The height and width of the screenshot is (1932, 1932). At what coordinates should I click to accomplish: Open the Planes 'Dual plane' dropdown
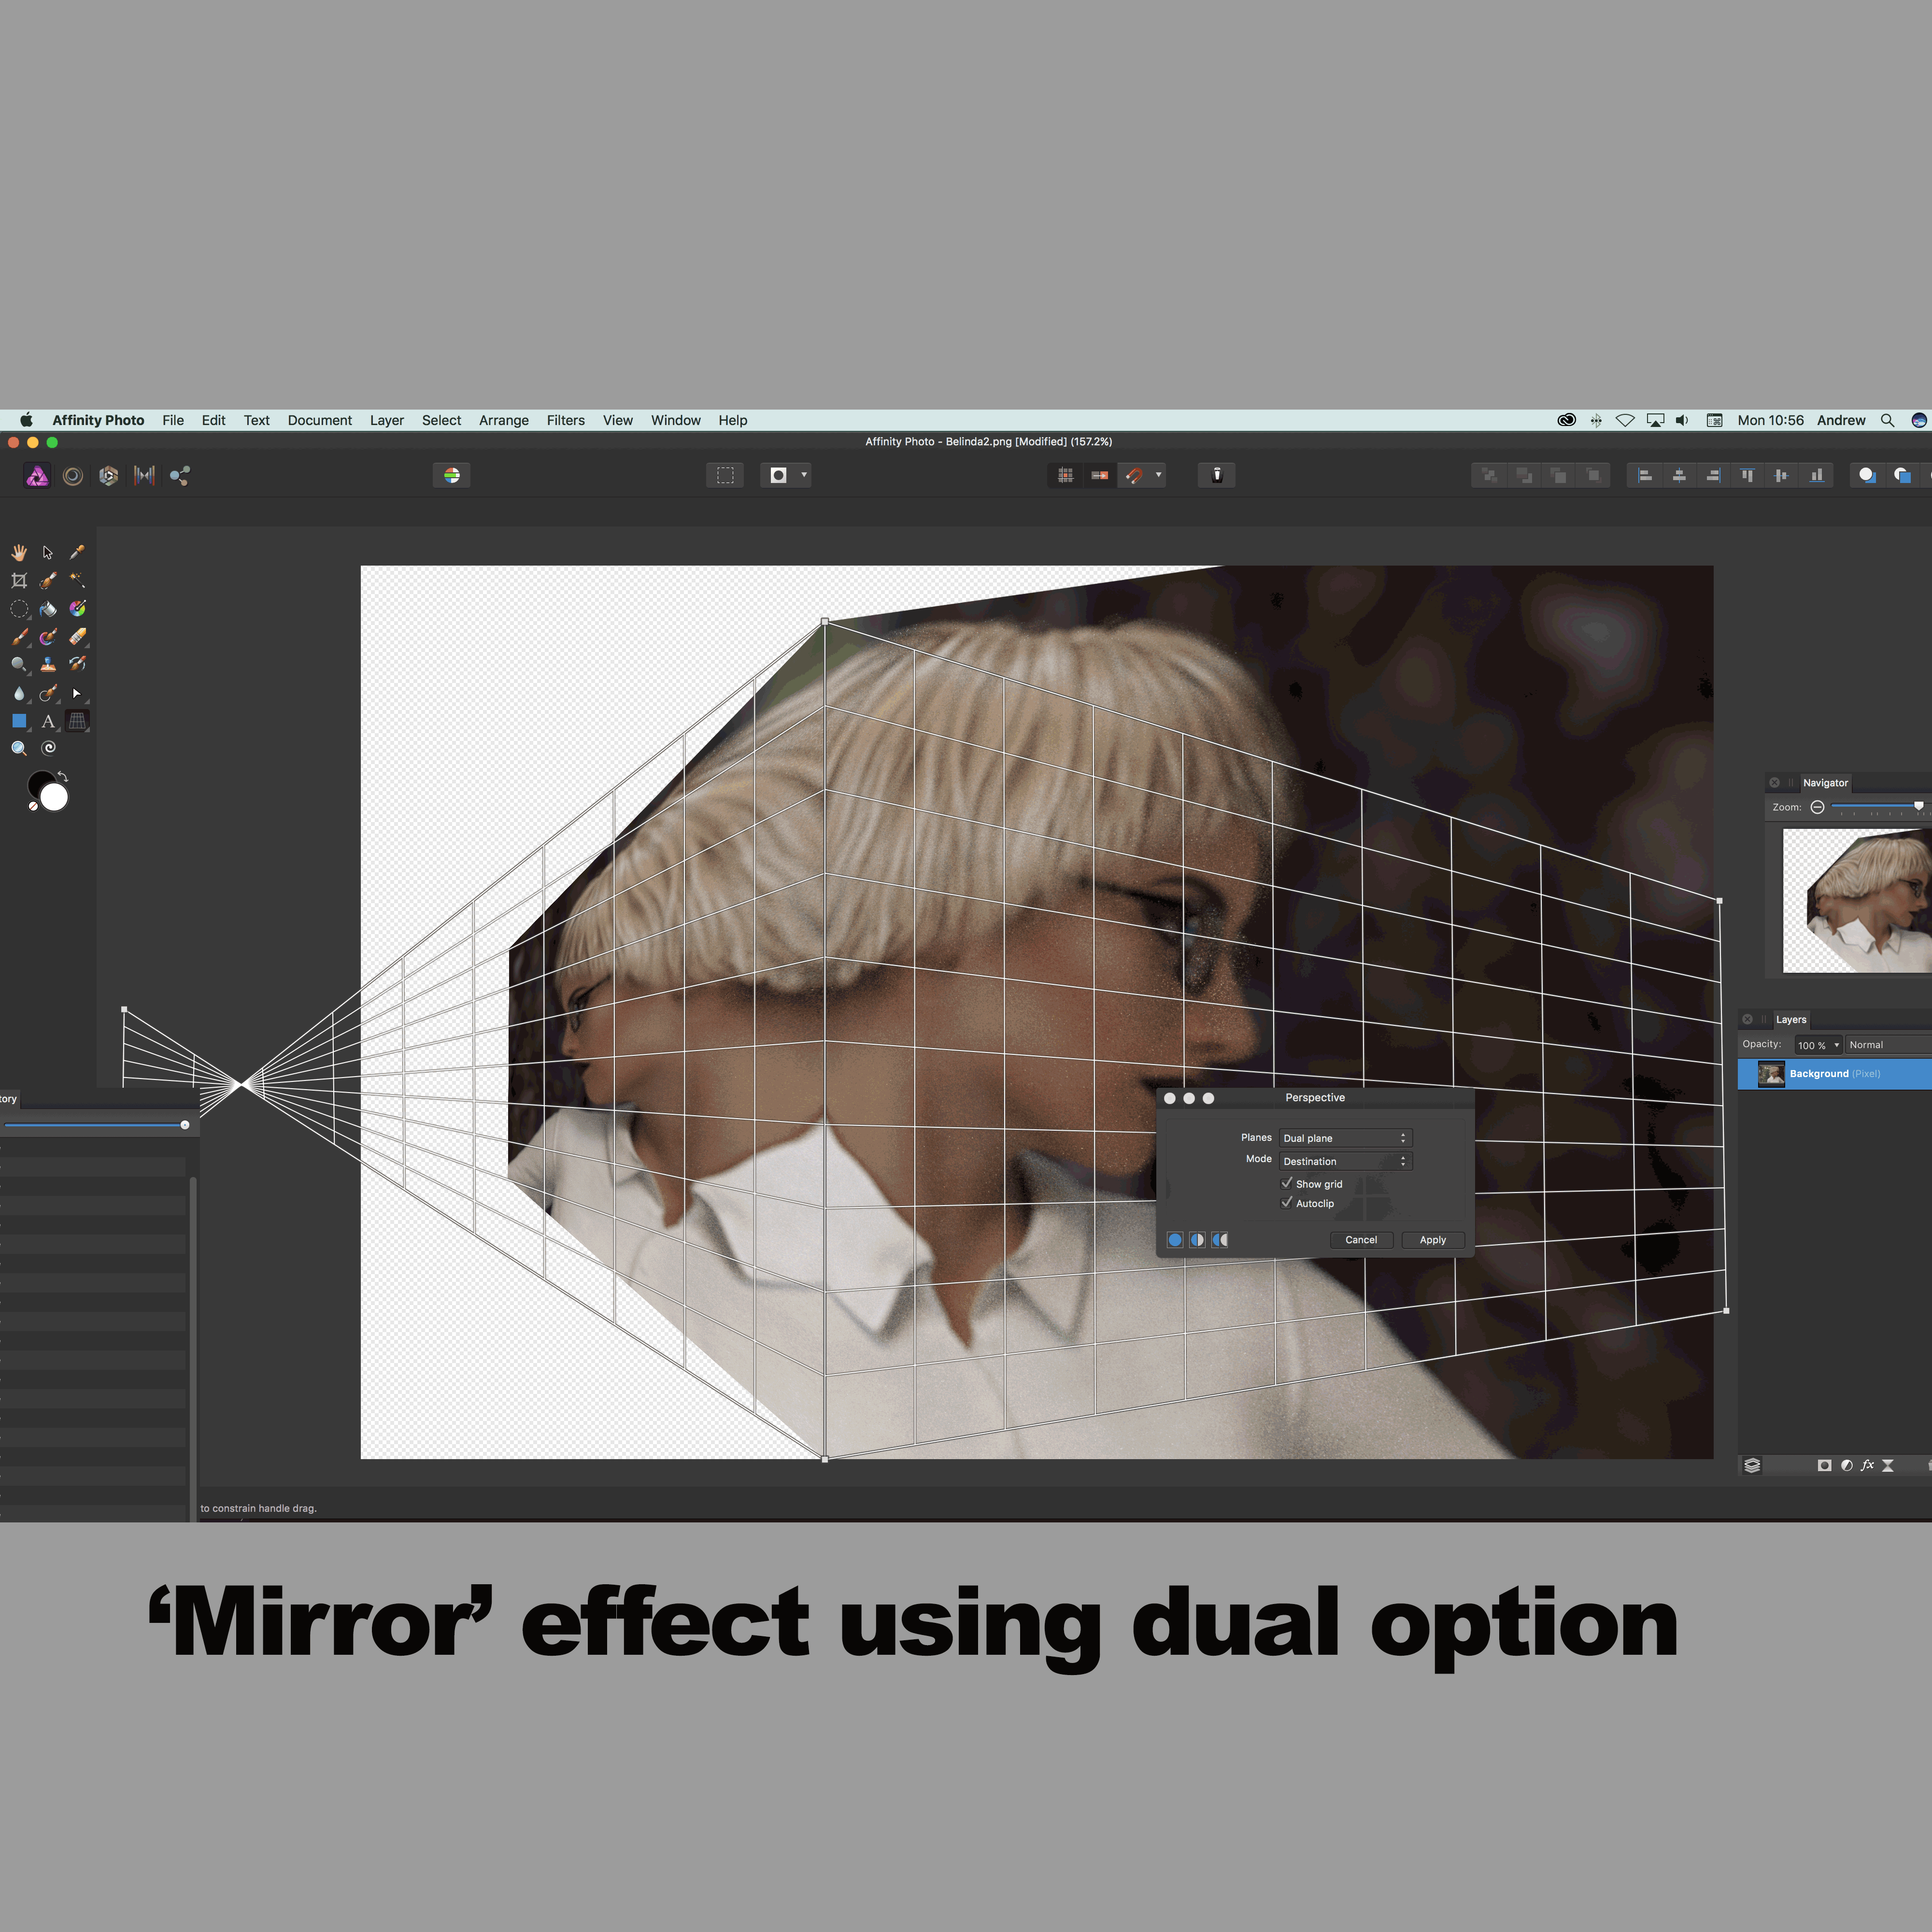(1345, 1138)
